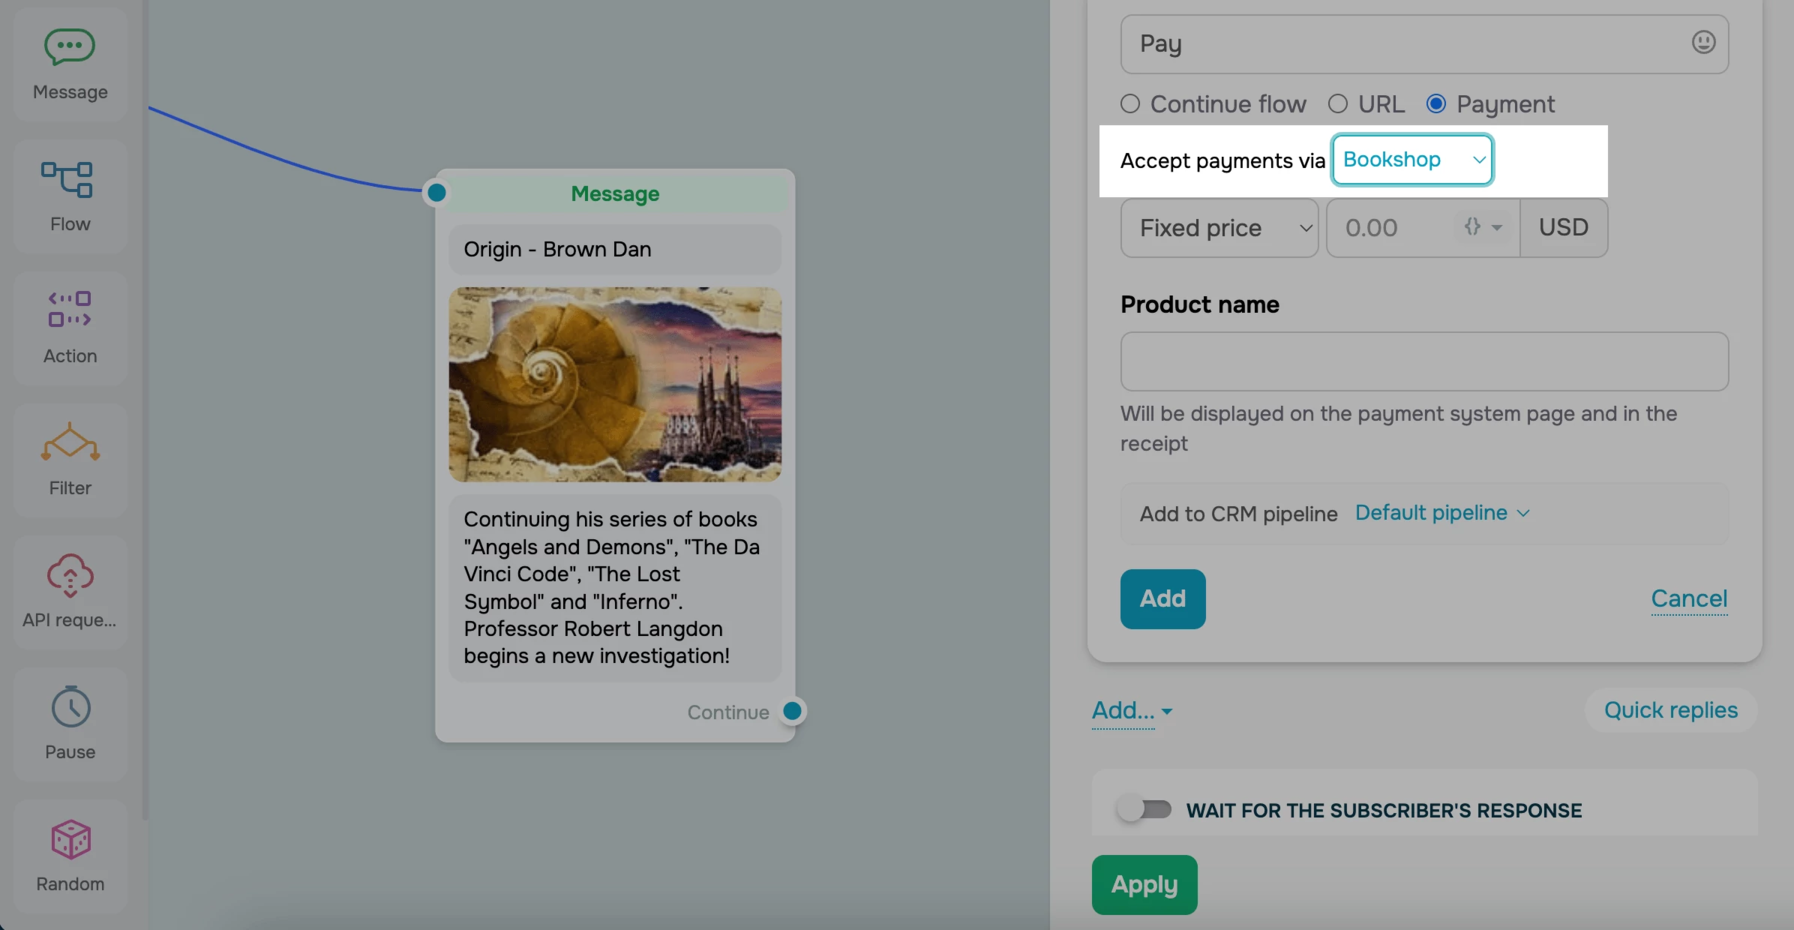Click the book cover image thumbnail
The height and width of the screenshot is (930, 1794).
point(615,385)
